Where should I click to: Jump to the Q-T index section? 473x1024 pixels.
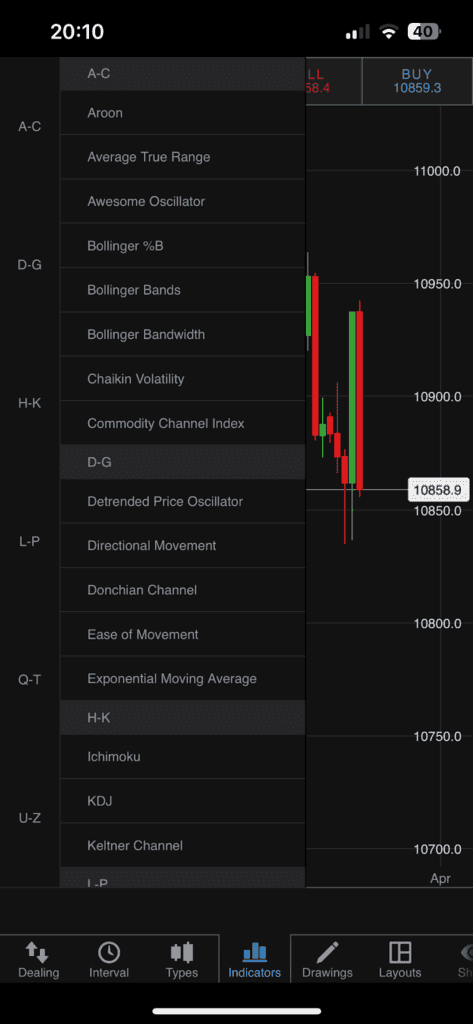pyautogui.click(x=29, y=680)
